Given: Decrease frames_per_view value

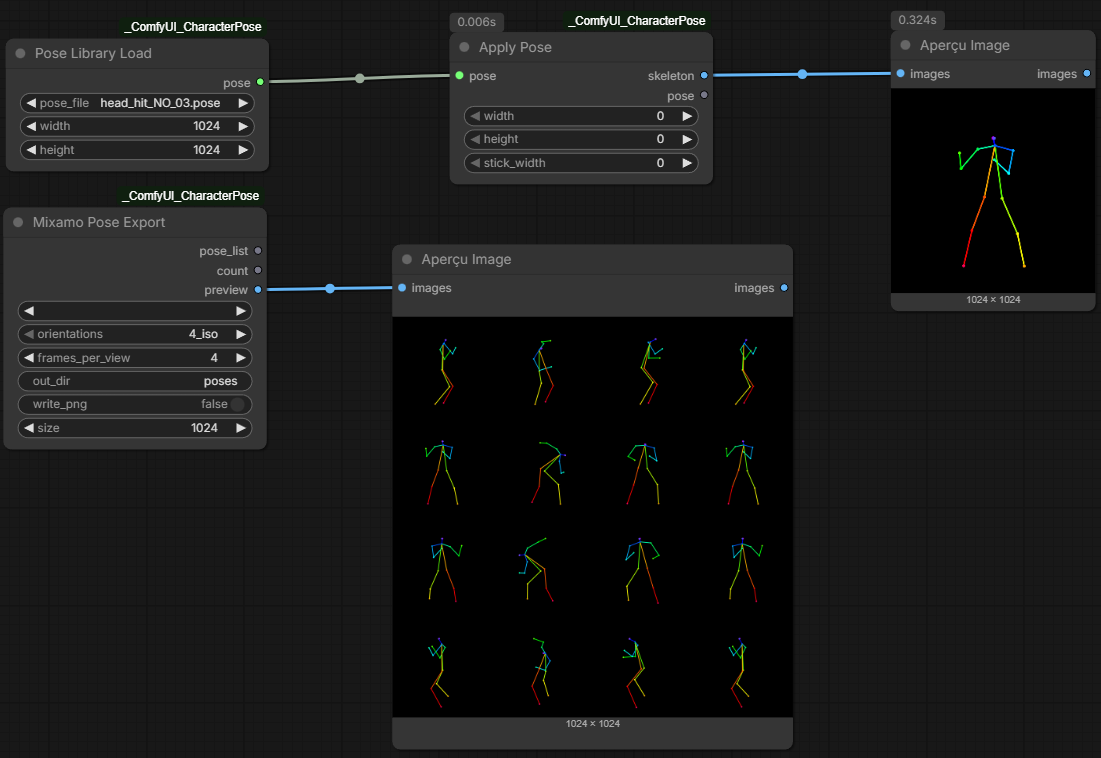Looking at the screenshot, I should coord(29,358).
